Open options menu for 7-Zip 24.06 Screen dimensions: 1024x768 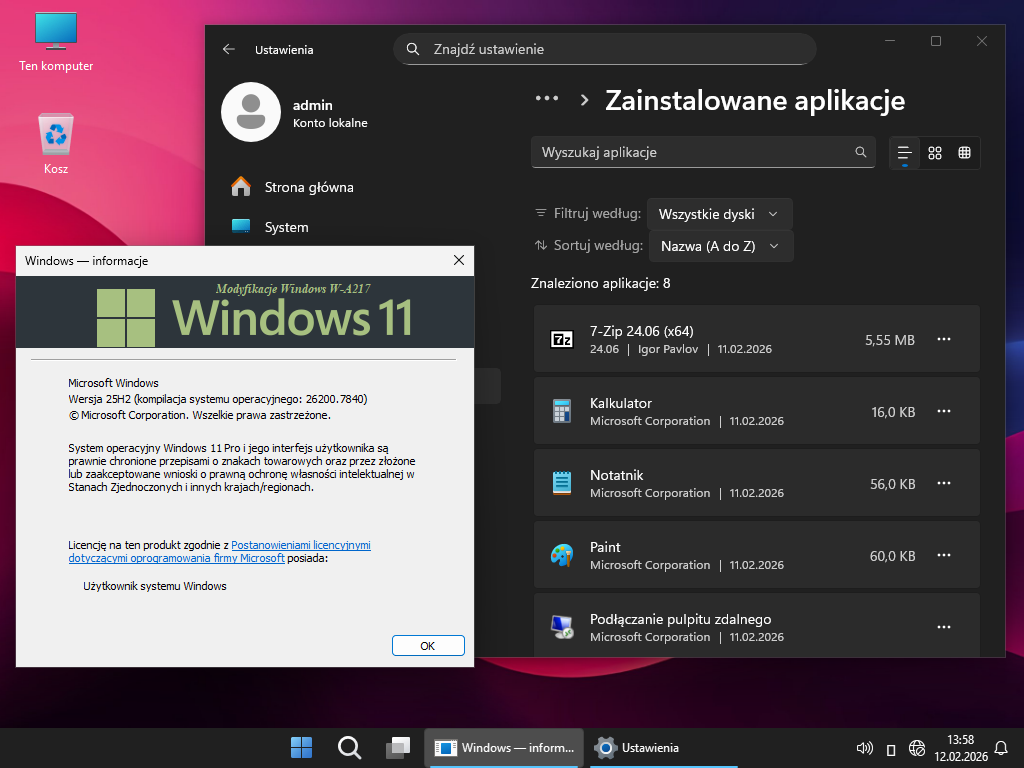click(943, 340)
